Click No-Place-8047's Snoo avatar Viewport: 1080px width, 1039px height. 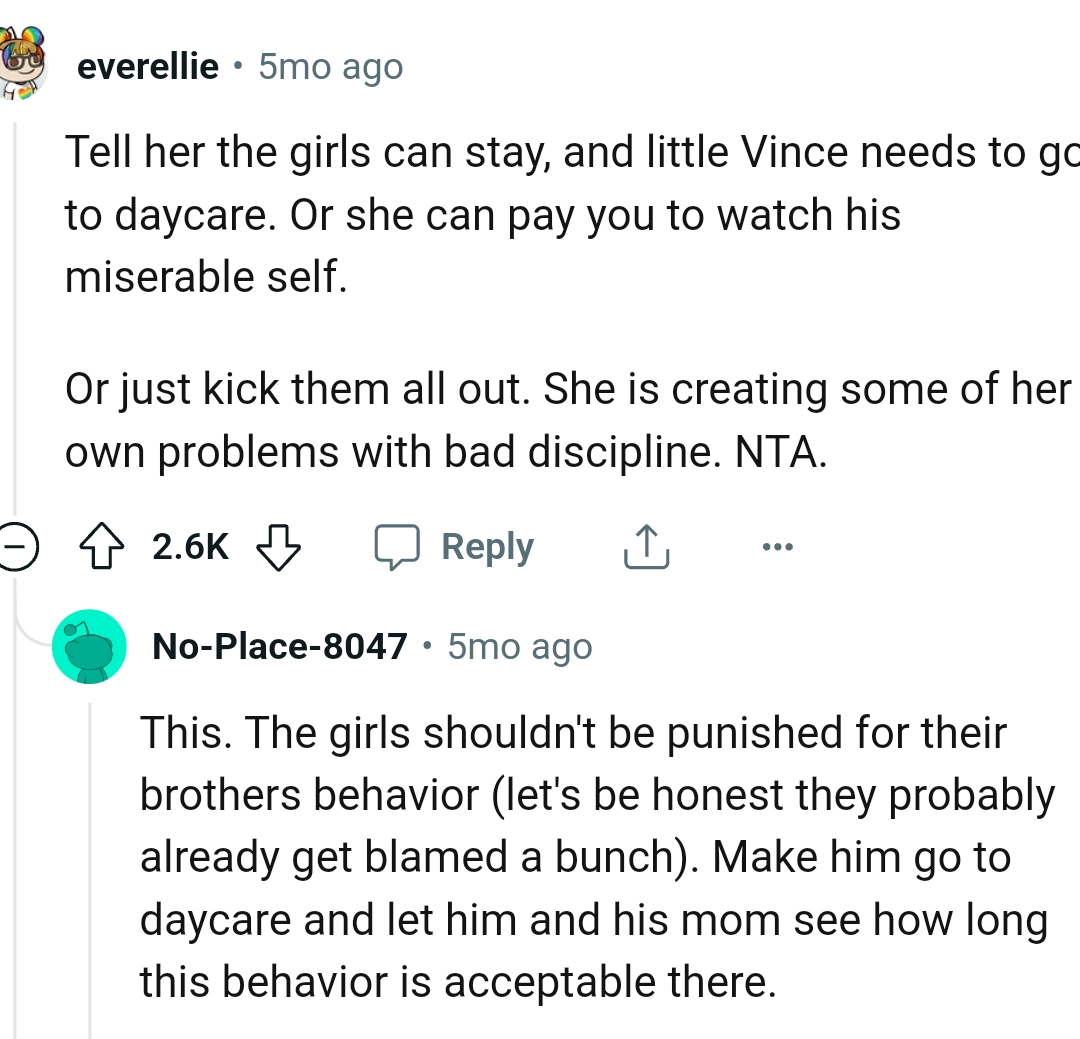click(x=88, y=646)
